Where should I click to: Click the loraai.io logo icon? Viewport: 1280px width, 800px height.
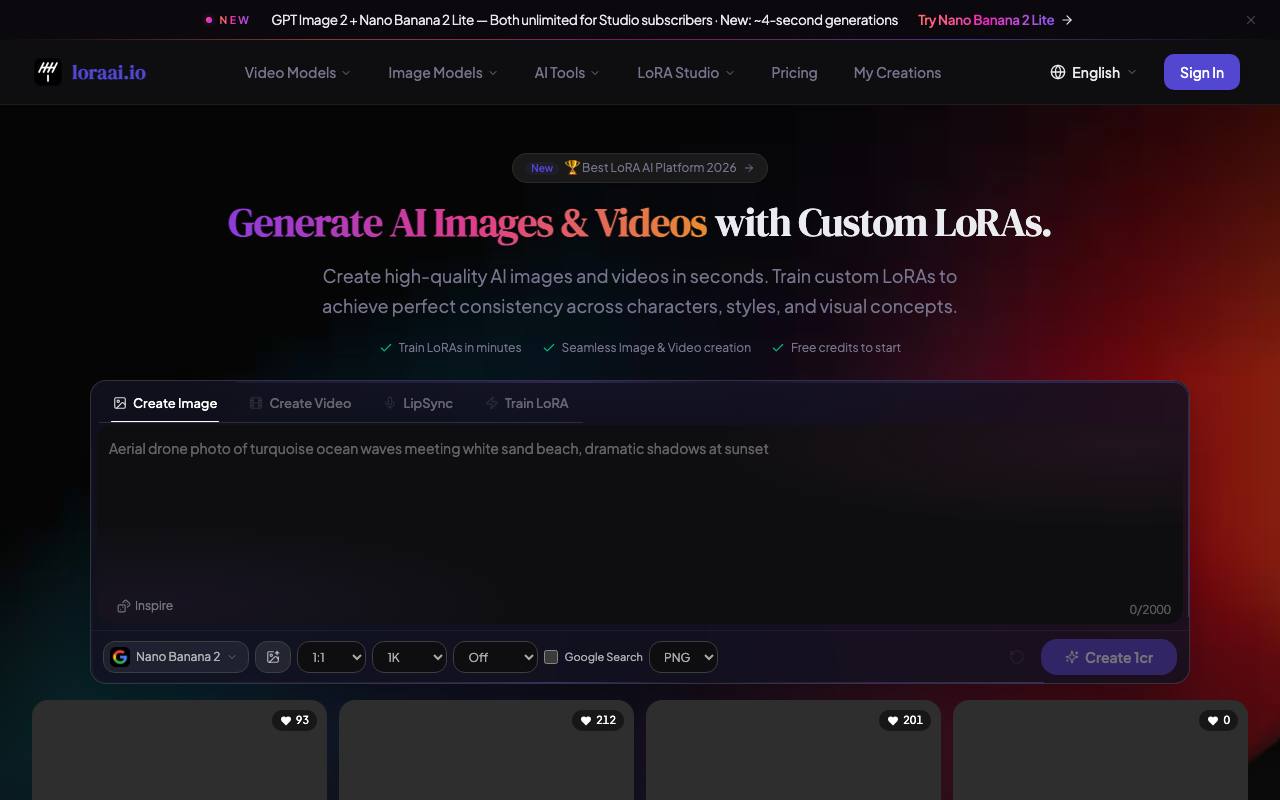[48, 72]
